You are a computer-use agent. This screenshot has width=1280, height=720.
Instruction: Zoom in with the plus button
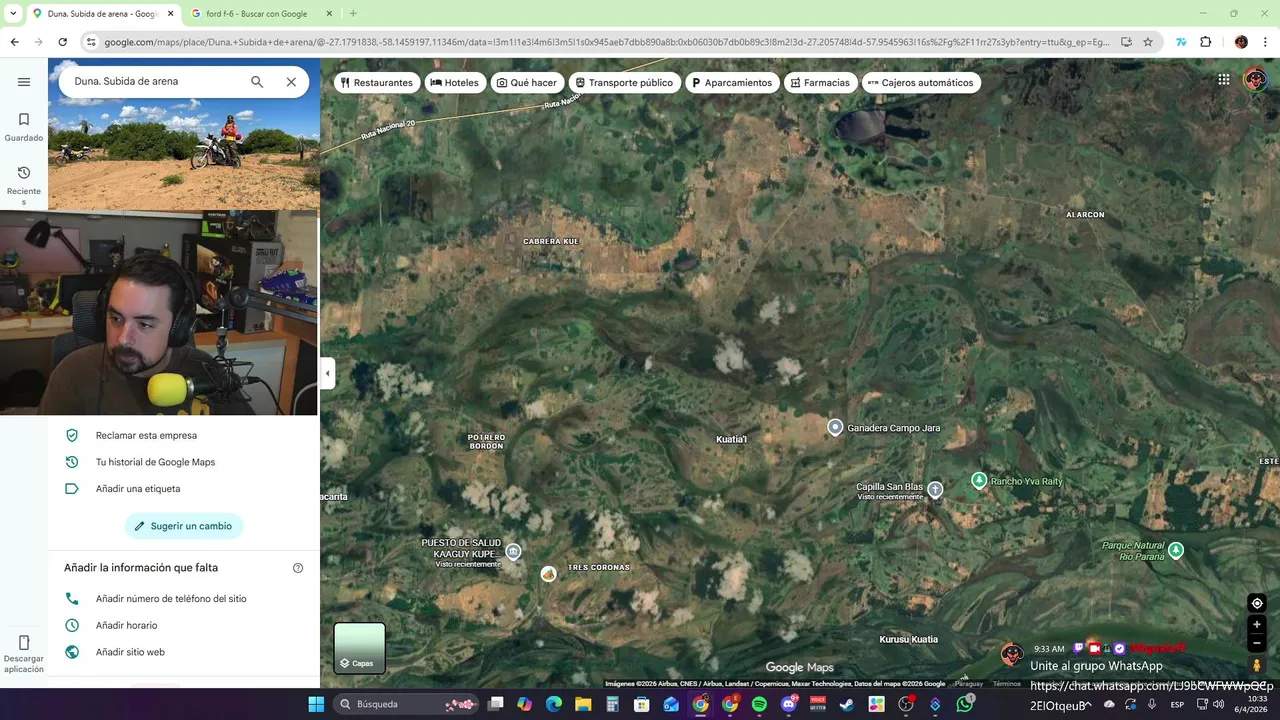click(1257, 625)
